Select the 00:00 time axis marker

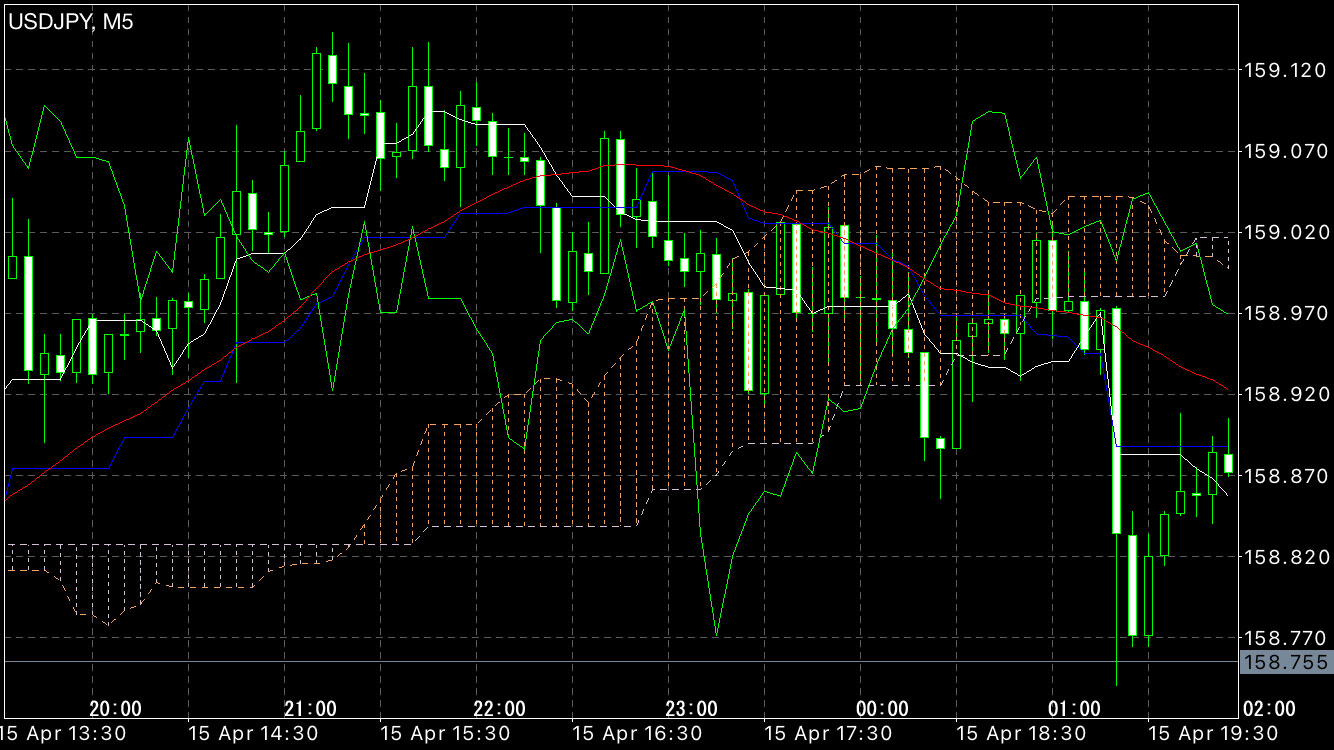(883, 709)
